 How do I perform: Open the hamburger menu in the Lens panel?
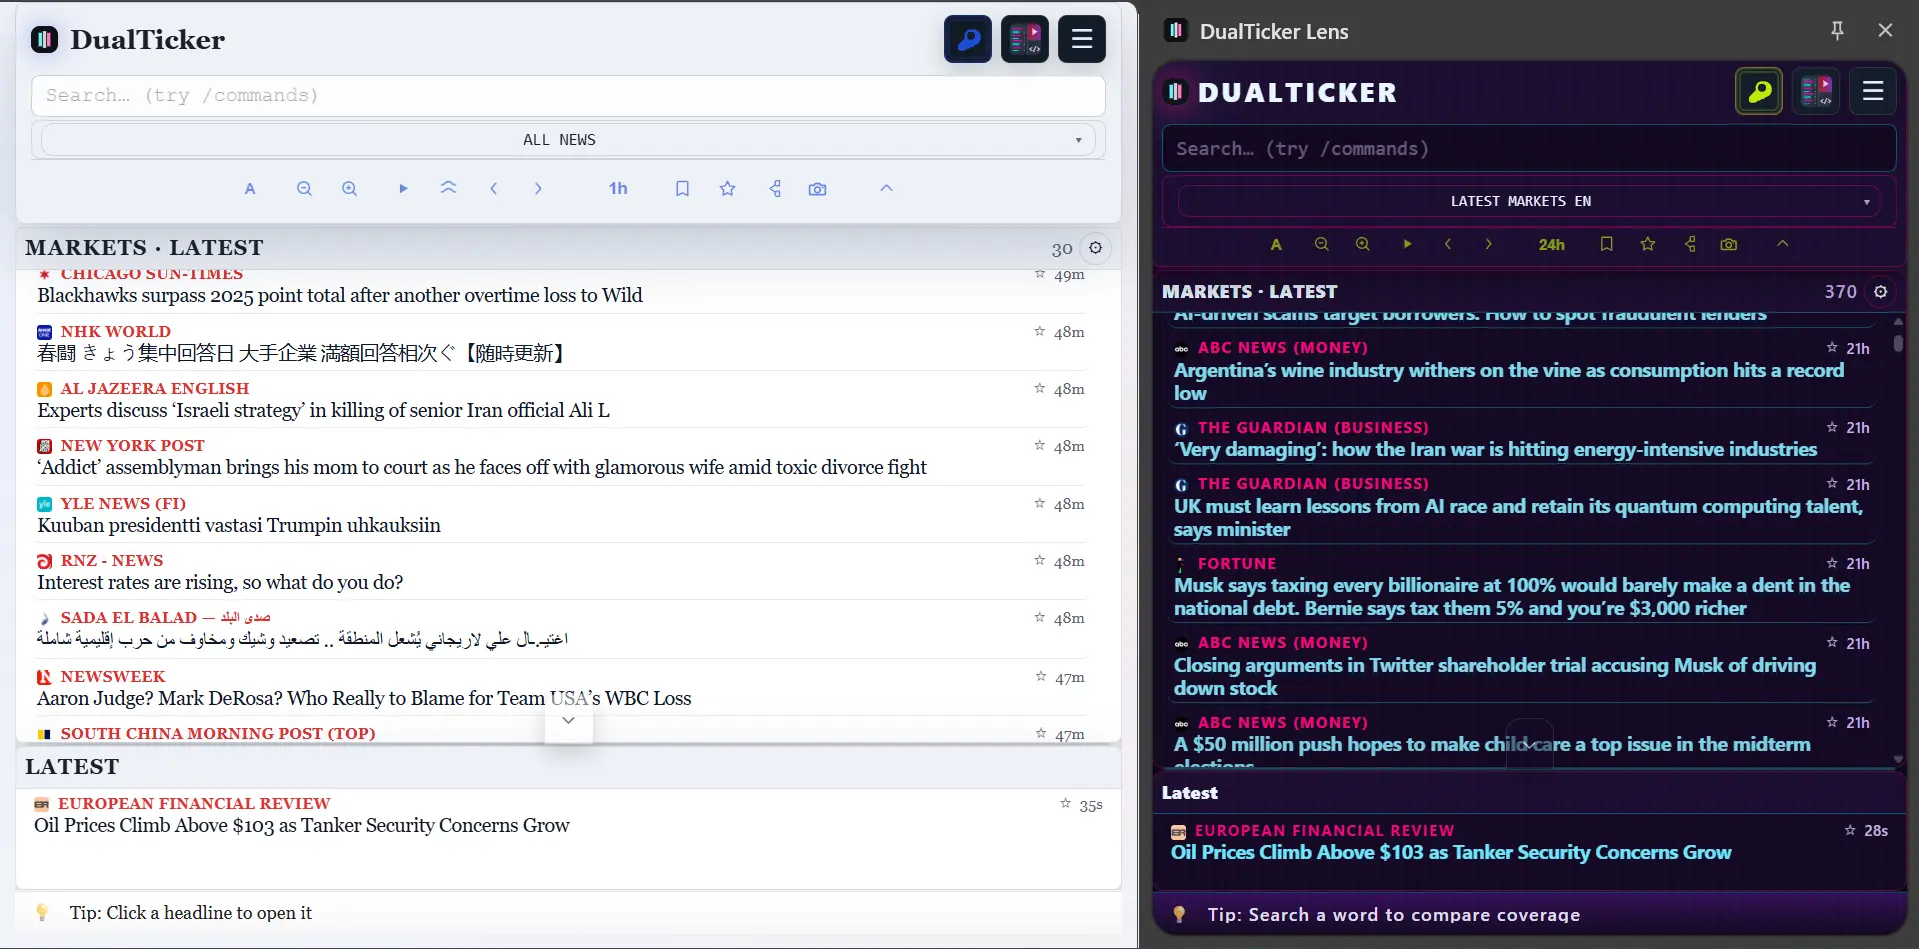click(1873, 92)
